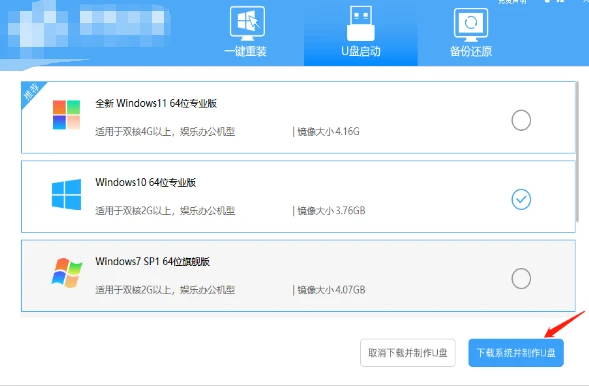Toggle the checked Windows10 64位专业版 radio button
Screen dimensions: 589x386
tap(521, 199)
